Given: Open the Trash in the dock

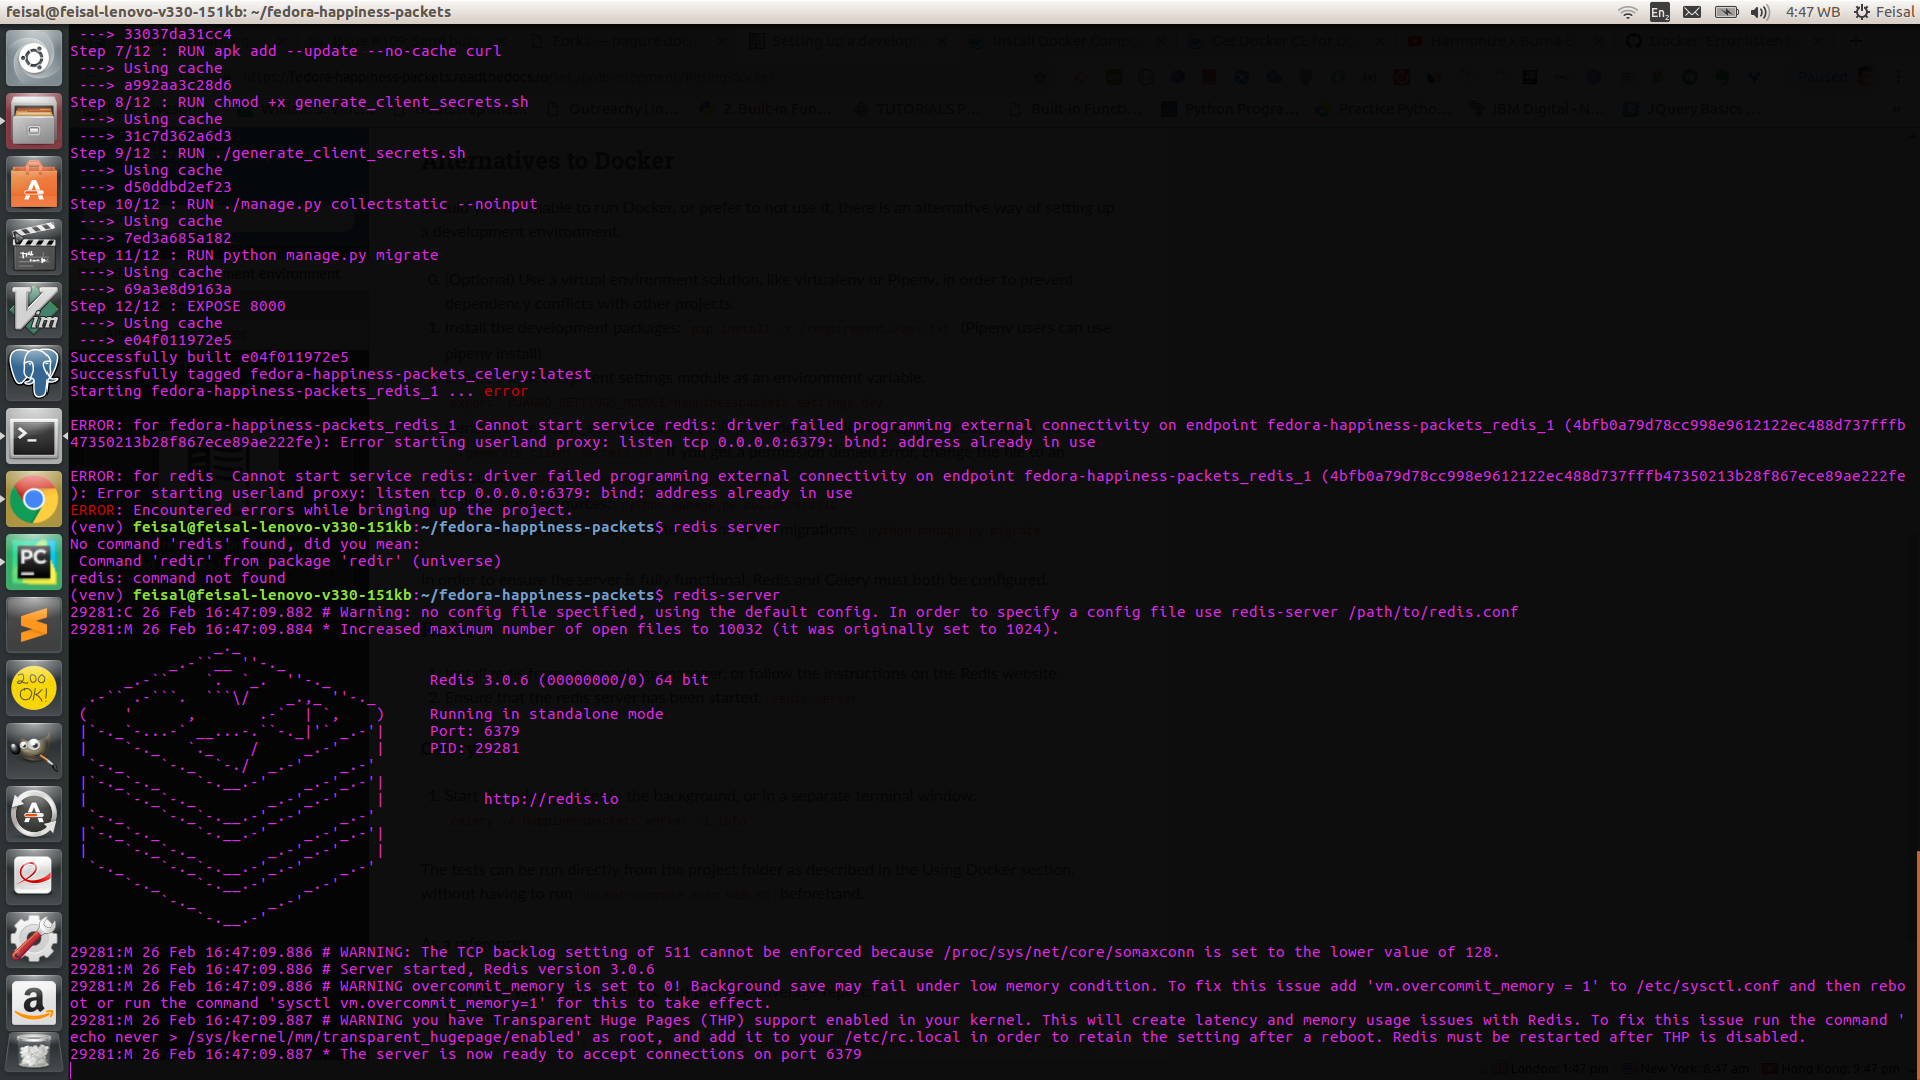Looking at the screenshot, I should [x=34, y=1055].
